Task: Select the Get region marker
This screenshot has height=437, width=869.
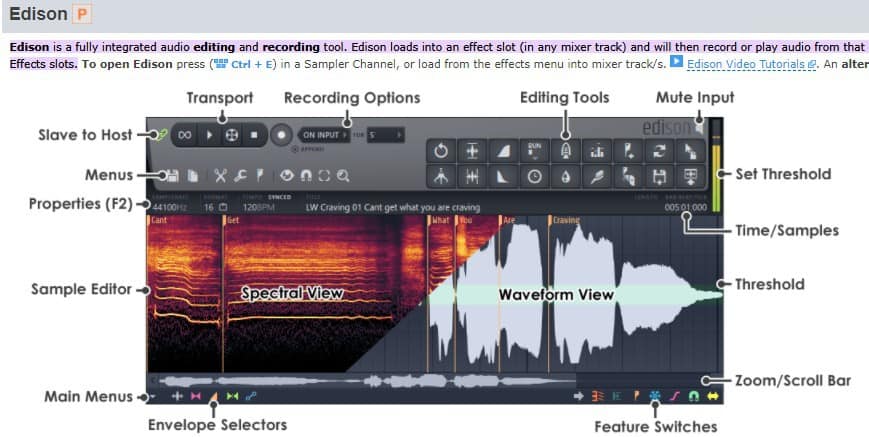Action: coord(233,220)
